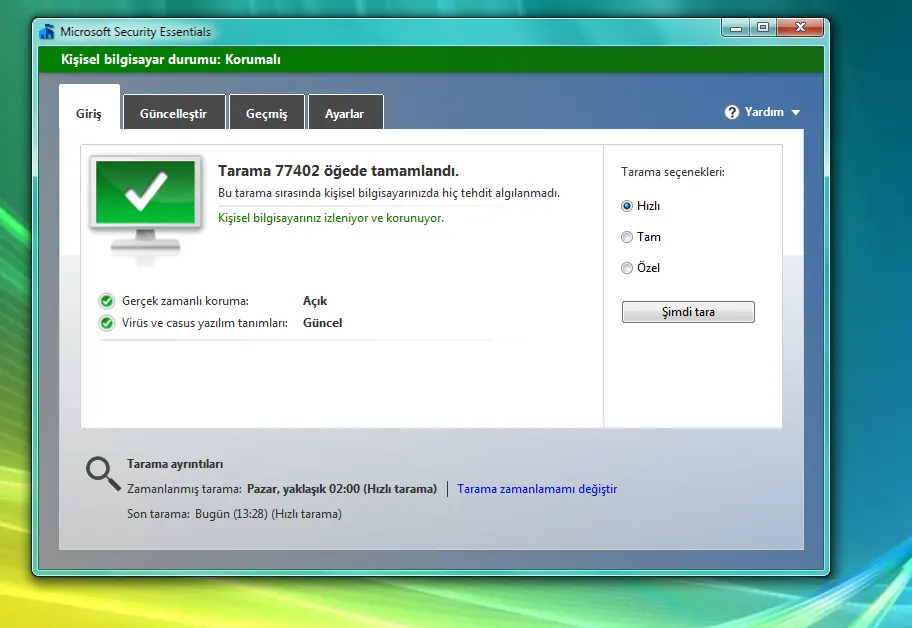Click the magnifying glass scan details icon
This screenshot has width=912, height=628.
click(x=103, y=473)
